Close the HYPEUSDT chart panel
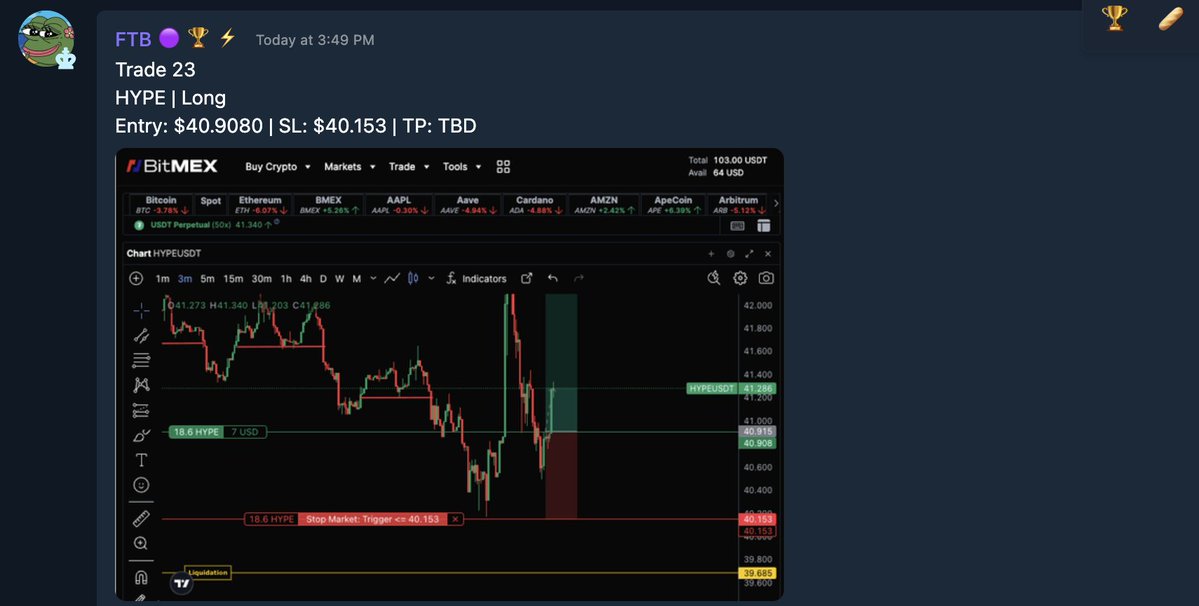The image size is (1199, 606). point(768,254)
